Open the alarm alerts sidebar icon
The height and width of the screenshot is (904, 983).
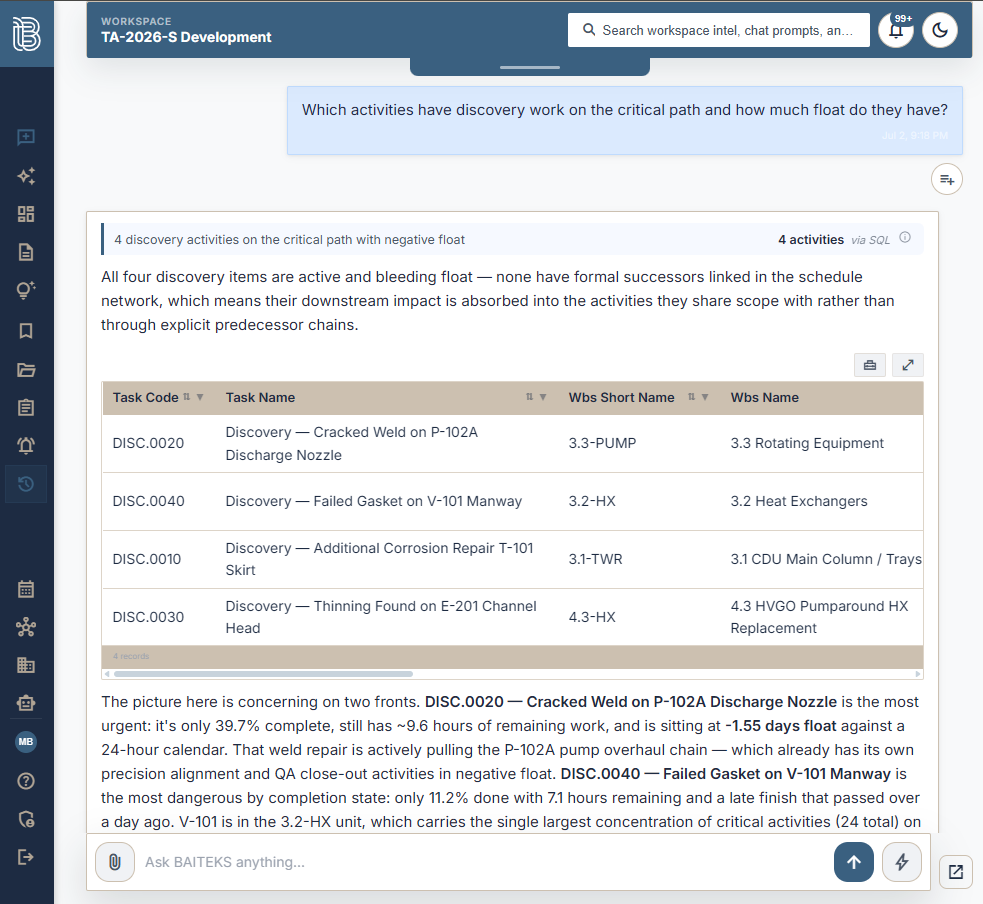pyautogui.click(x=26, y=446)
